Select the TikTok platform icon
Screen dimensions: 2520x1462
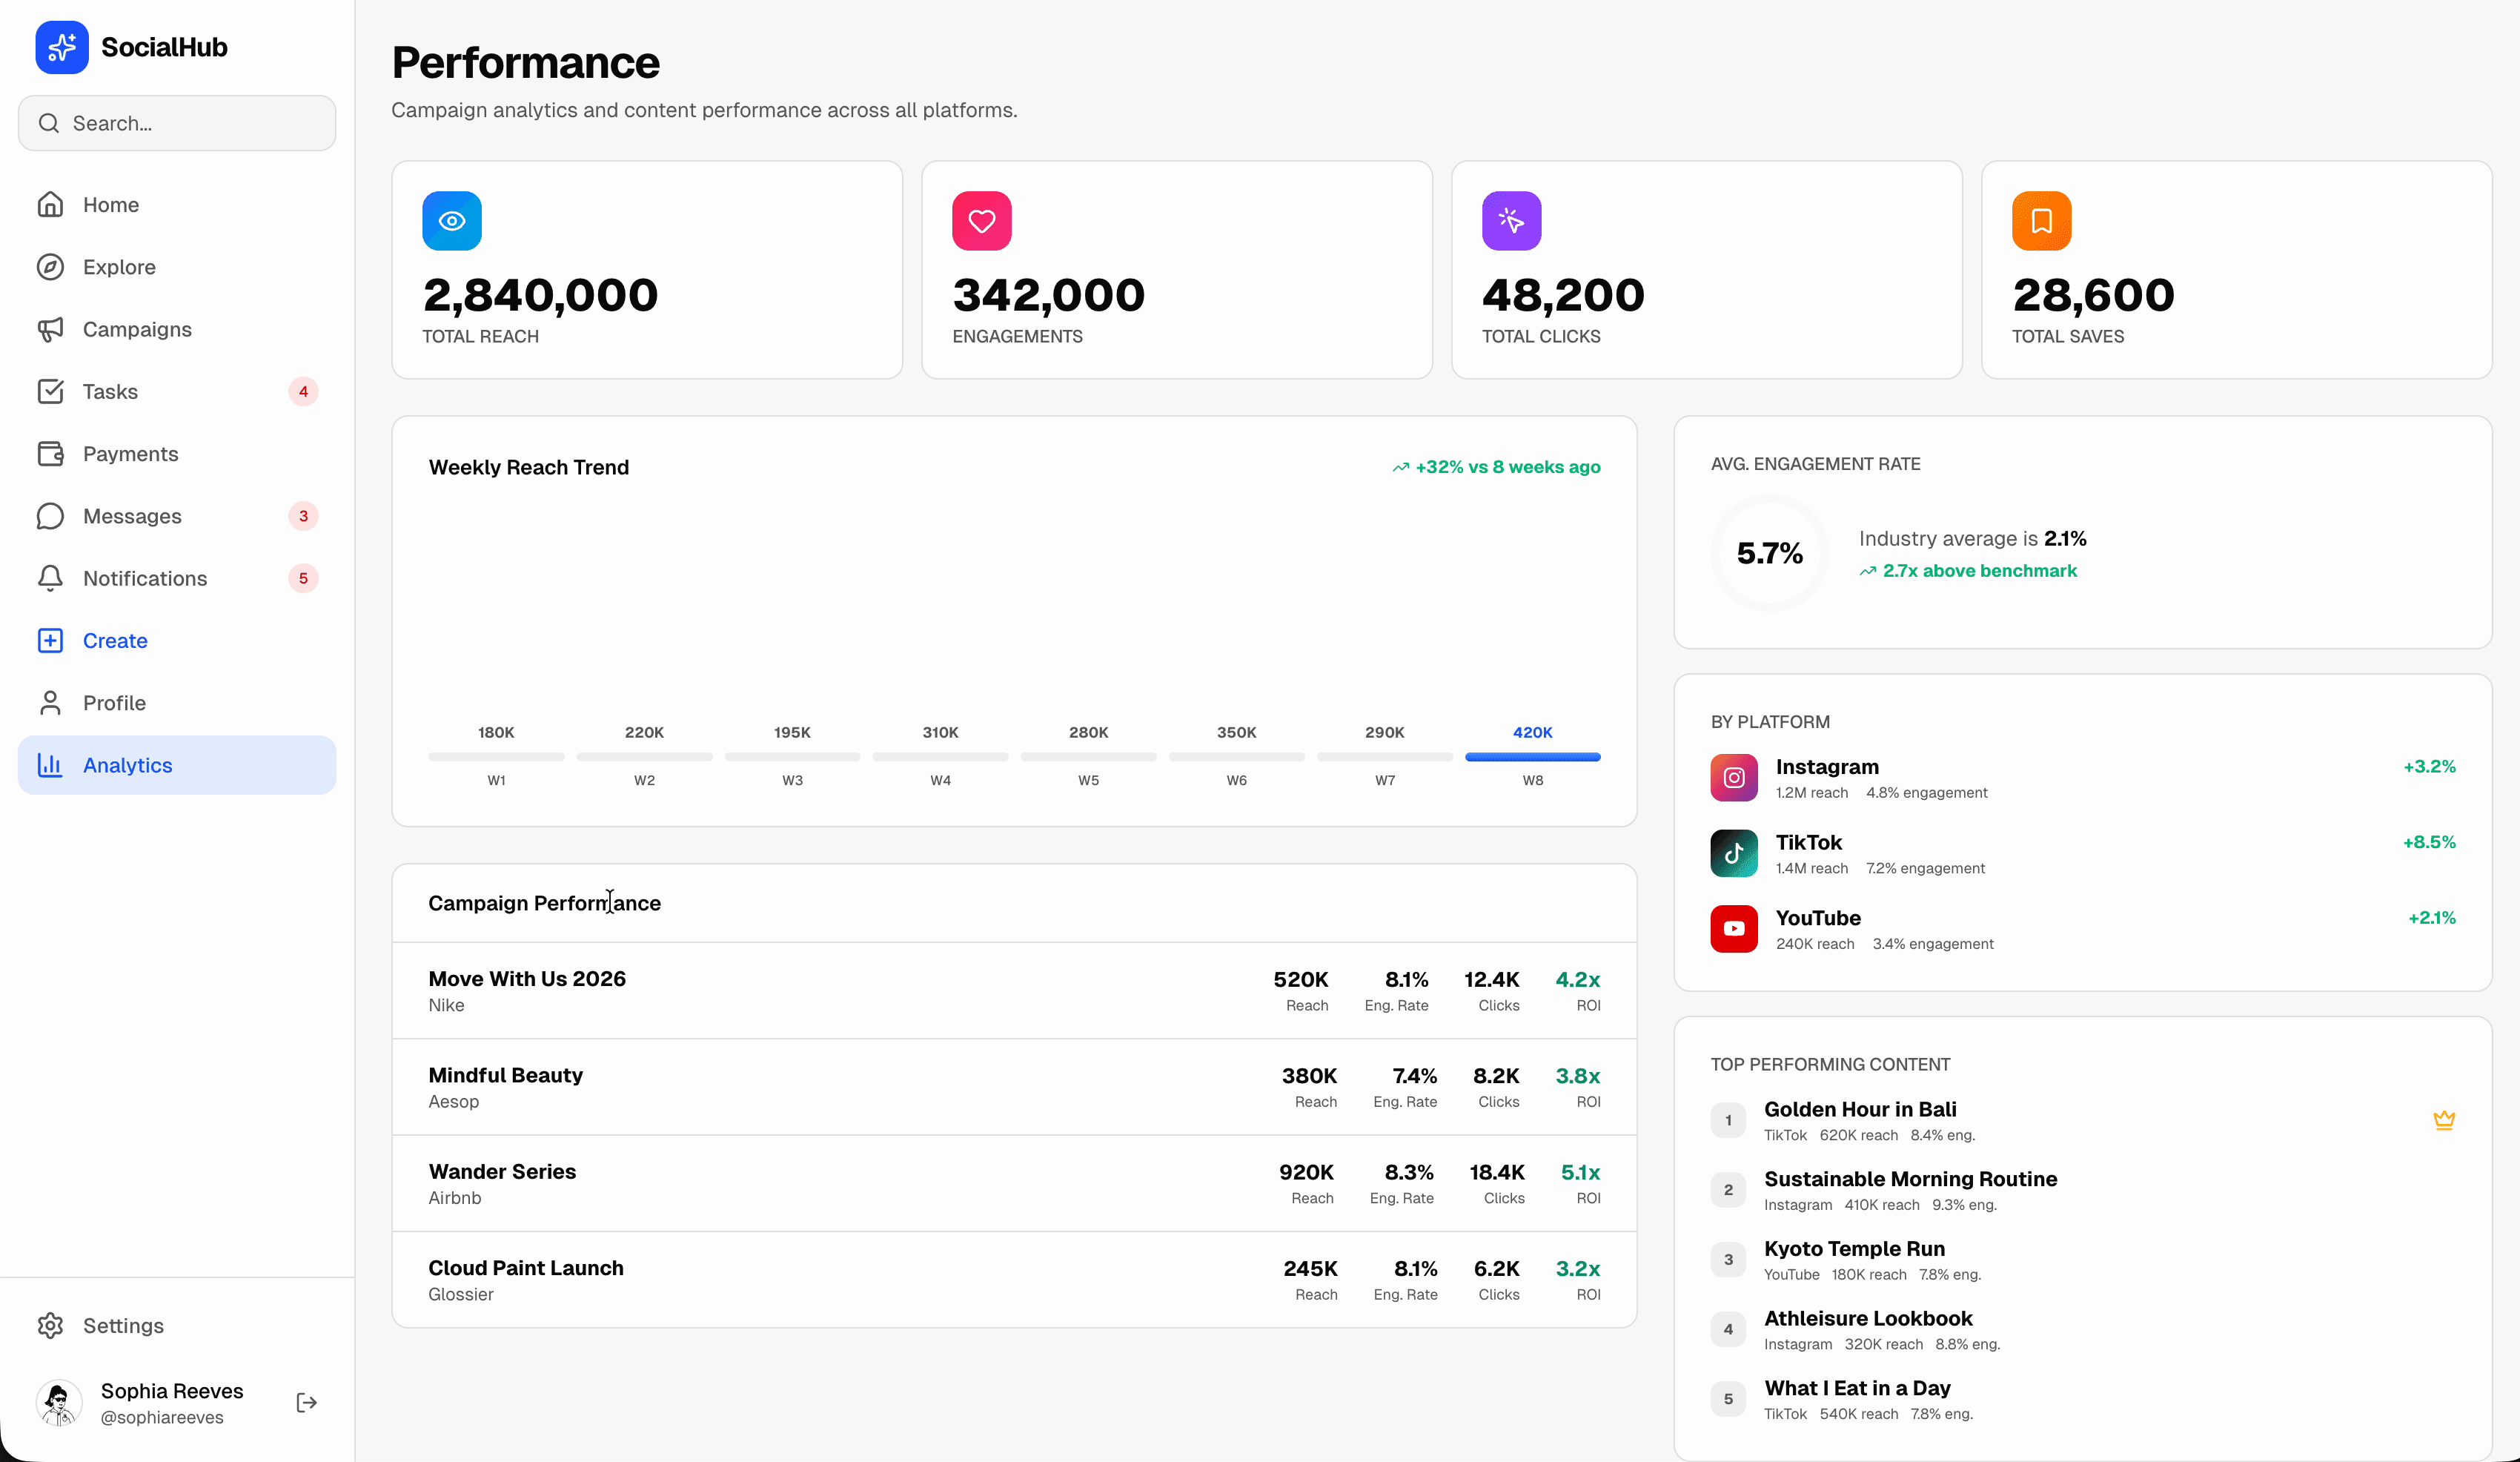[1734, 853]
